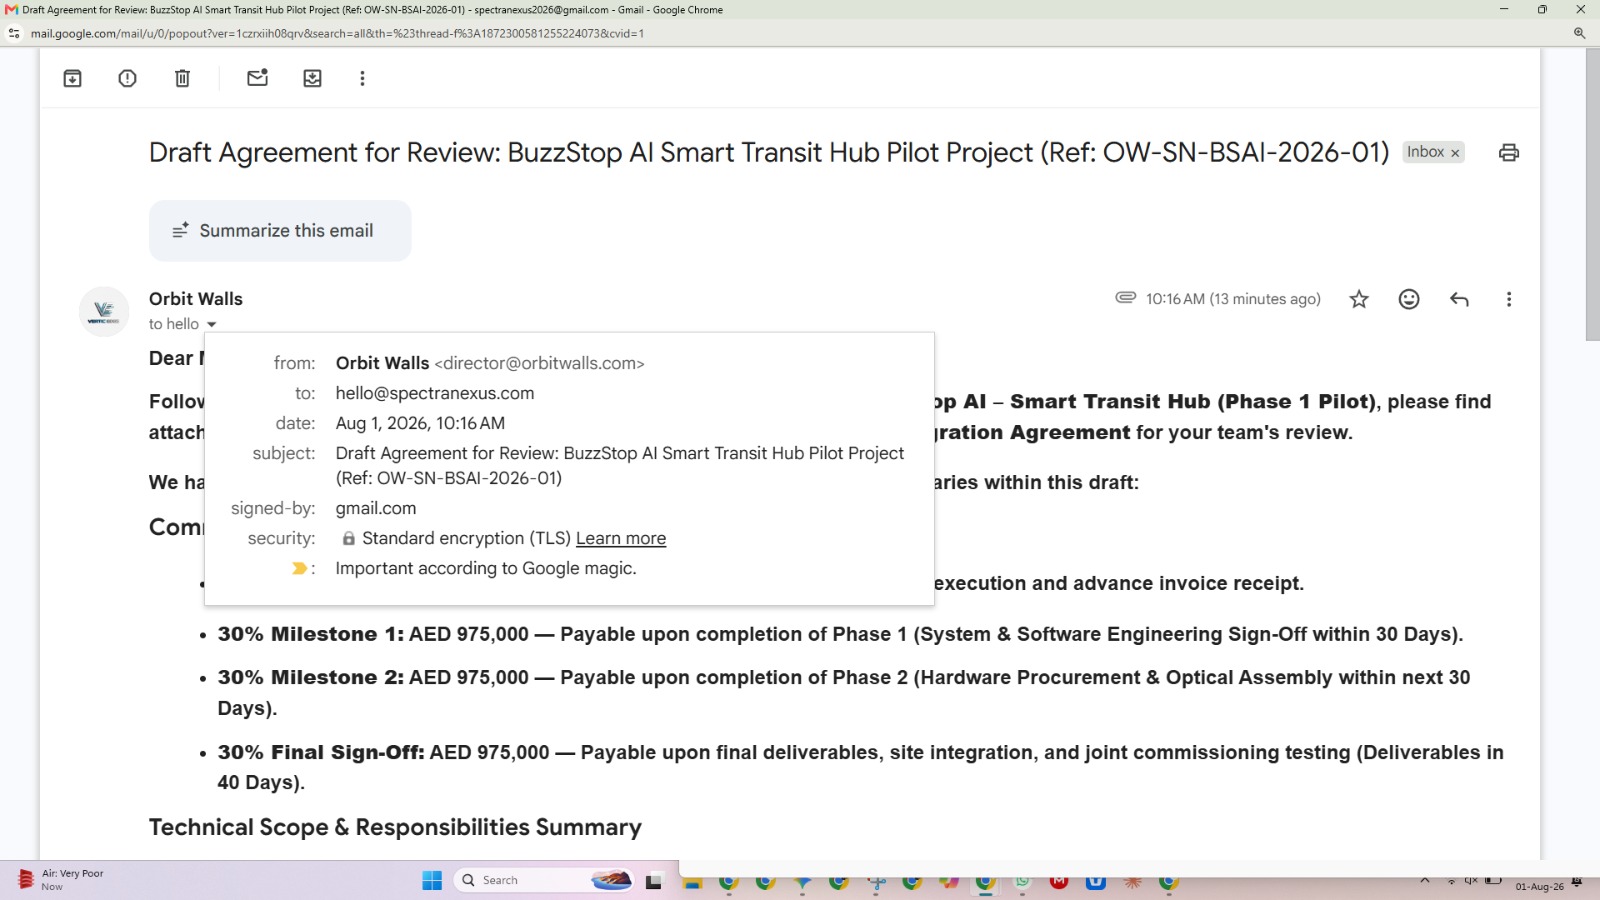1600x900 pixels.
Task: Click the date Aug 1, 2026, 10:16 AM
Action: 420,423
